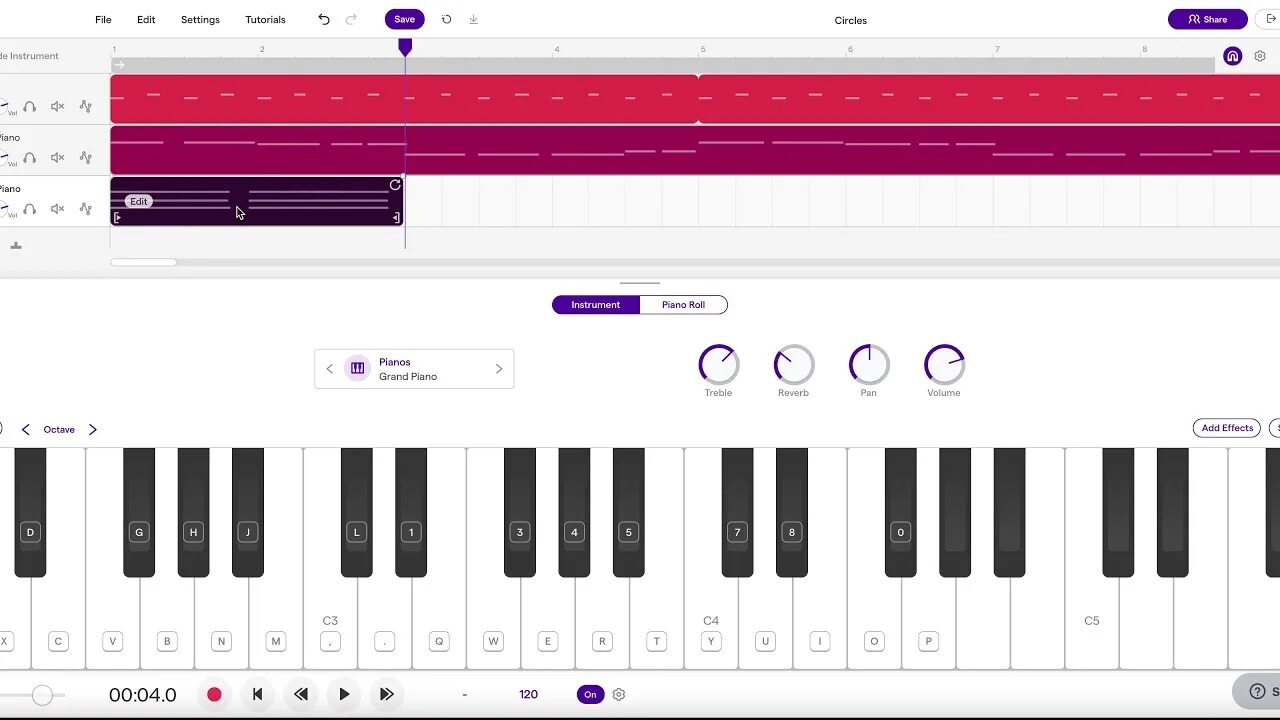Image resolution: width=1280 pixels, height=720 pixels.
Task: Mute the magenta Piano track
Action: pyautogui.click(x=57, y=157)
